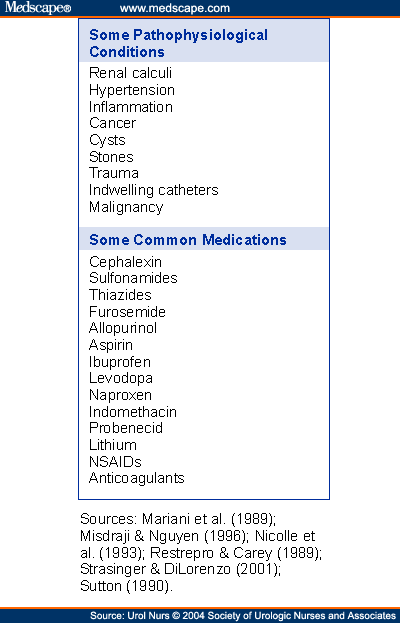This screenshot has width=400, height=623.
Task: Select the Indomethacin entry
Action: pos(133,412)
